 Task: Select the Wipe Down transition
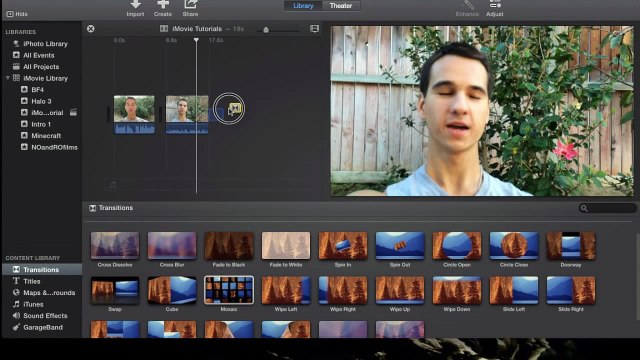(457, 290)
